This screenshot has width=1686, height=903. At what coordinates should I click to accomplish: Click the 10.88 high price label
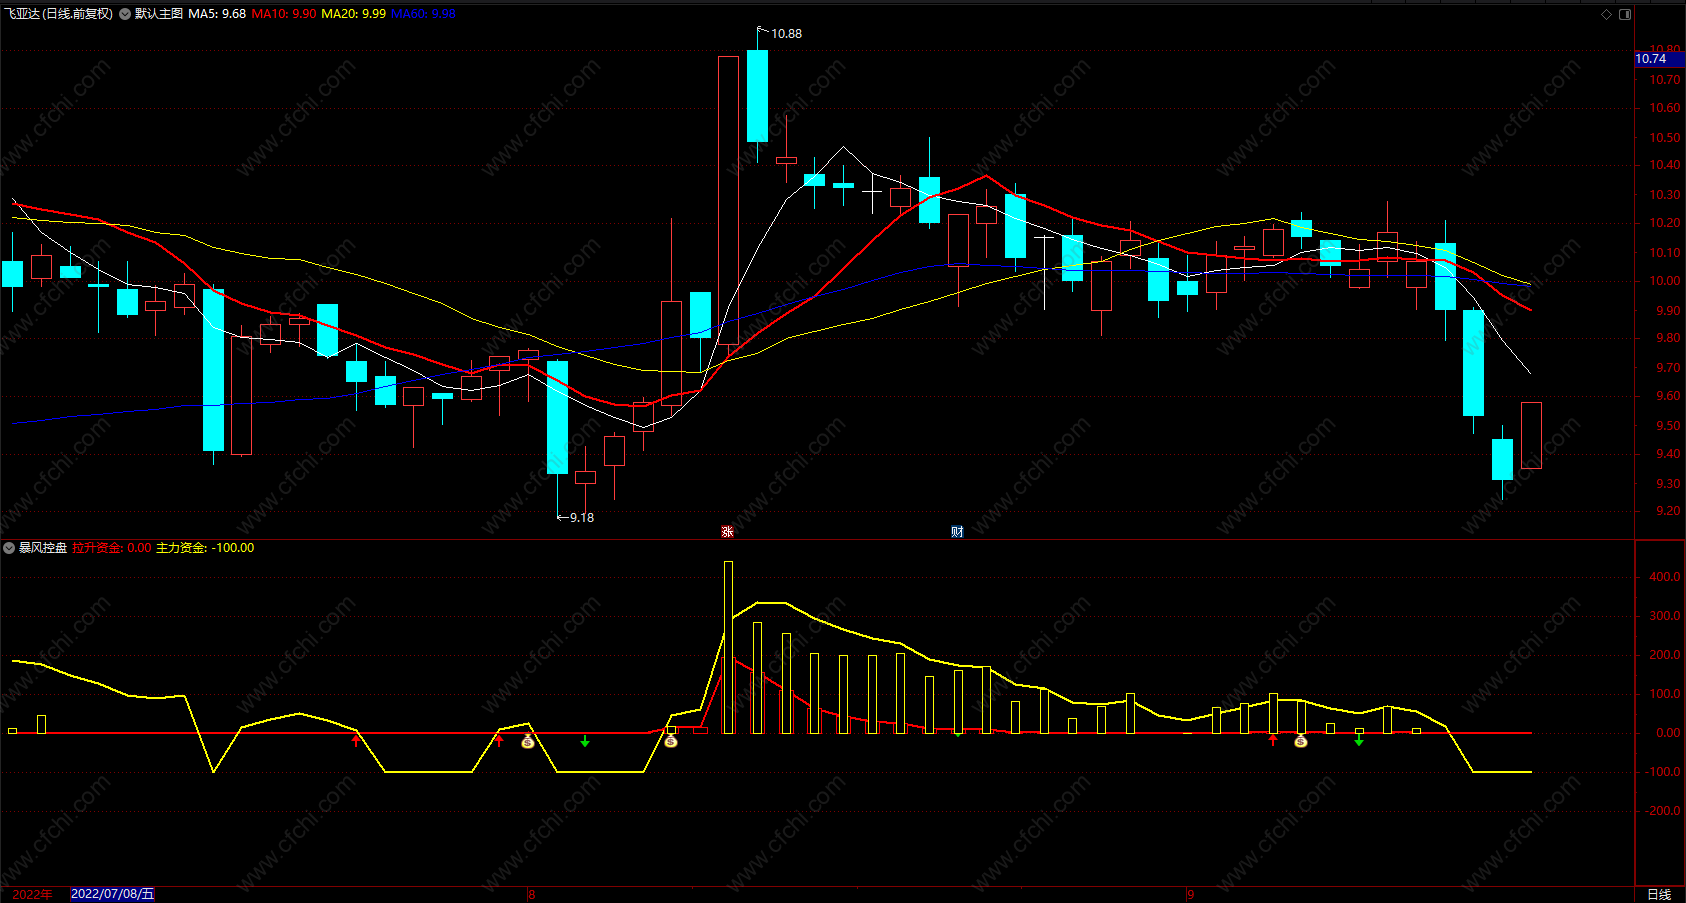(786, 34)
